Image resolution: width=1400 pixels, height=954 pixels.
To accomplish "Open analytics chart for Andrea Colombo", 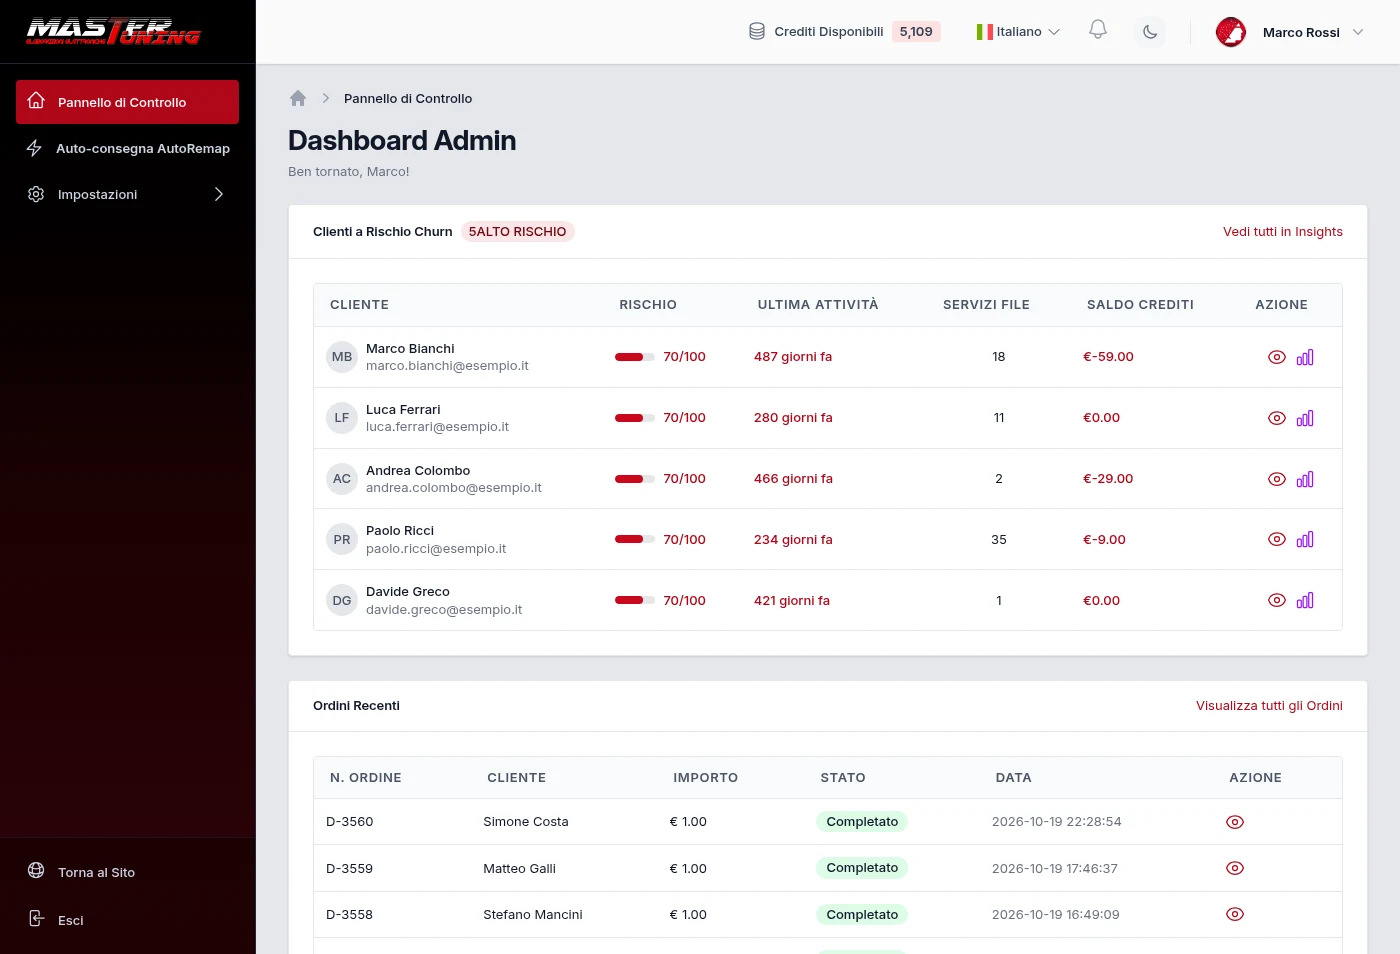I will click(1305, 479).
